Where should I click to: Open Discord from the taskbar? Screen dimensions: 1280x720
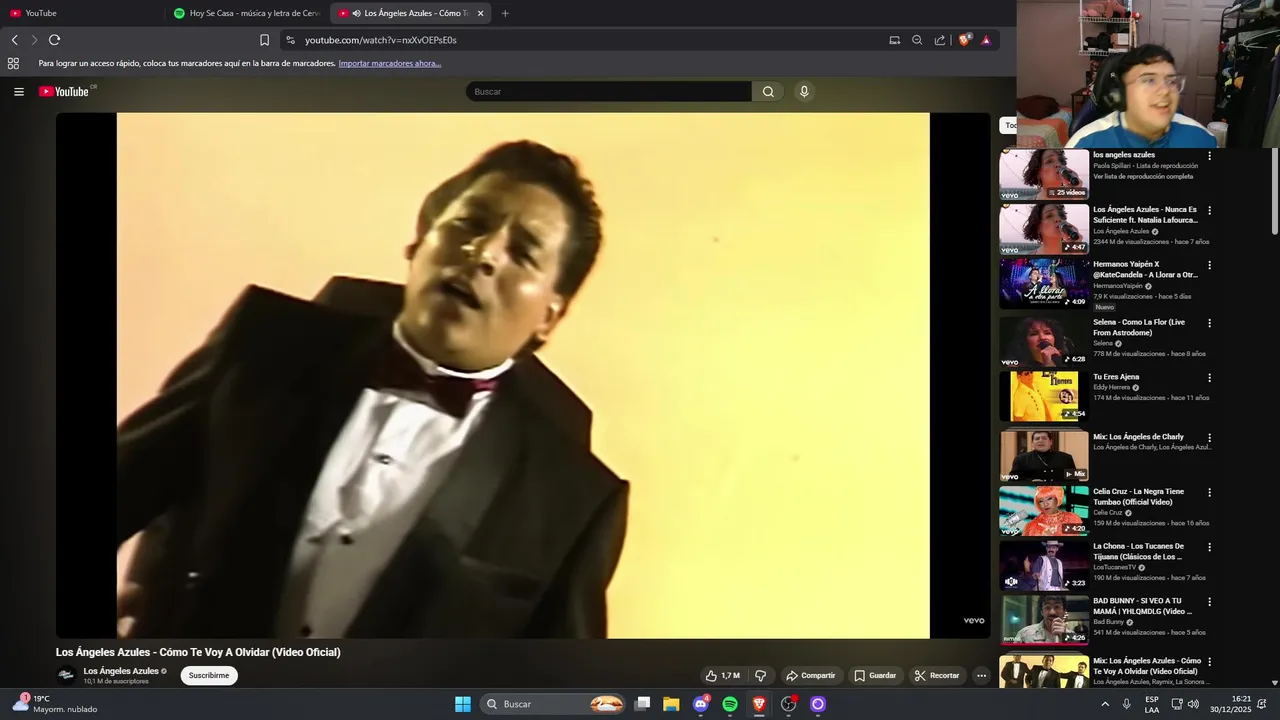[x=701, y=704]
